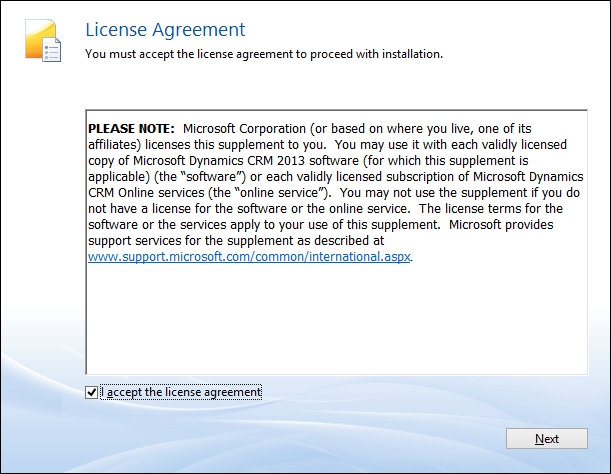
Task: Click the 'I accept the license agreement' label
Action: (x=181, y=392)
